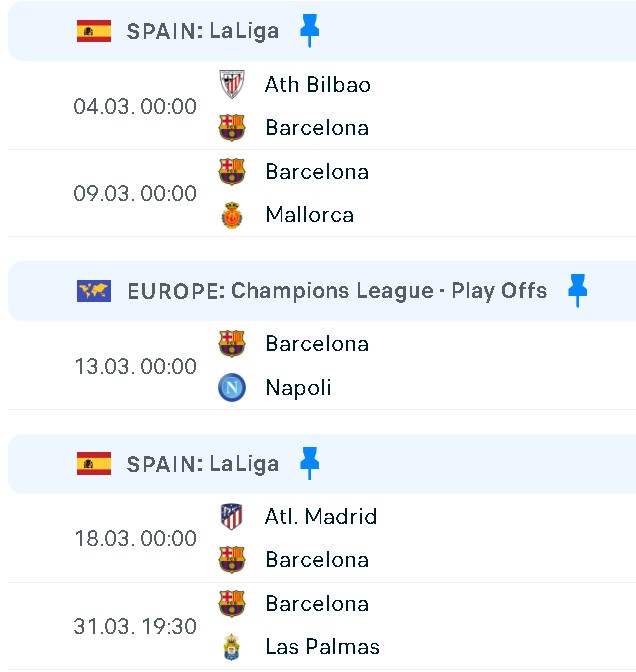Click the Europe map icon beside Champions League
The height and width of the screenshot is (672, 636).
click(94, 291)
